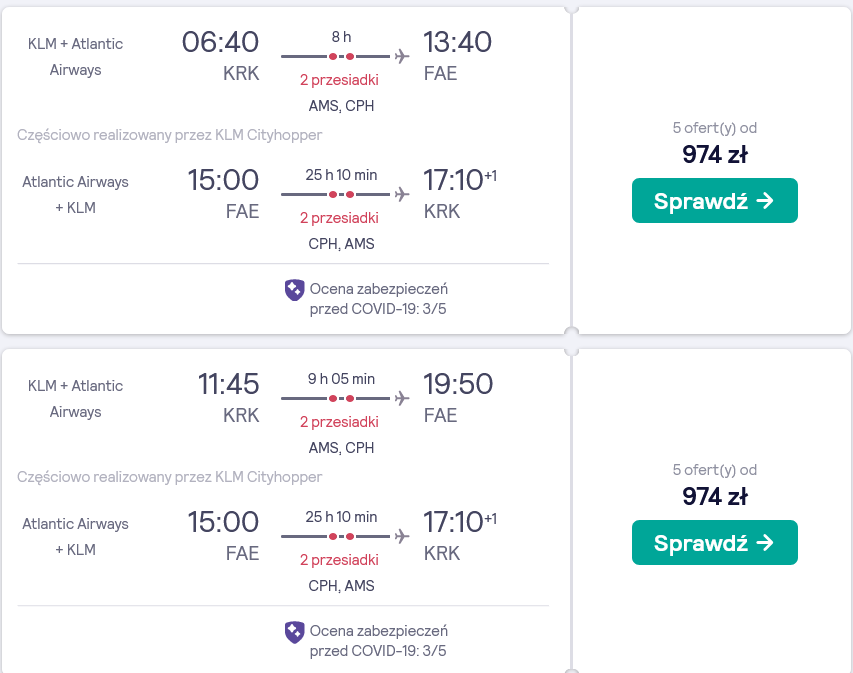Click the 19:50 FAE arrival time
The image size is (853, 673).
coord(458,384)
